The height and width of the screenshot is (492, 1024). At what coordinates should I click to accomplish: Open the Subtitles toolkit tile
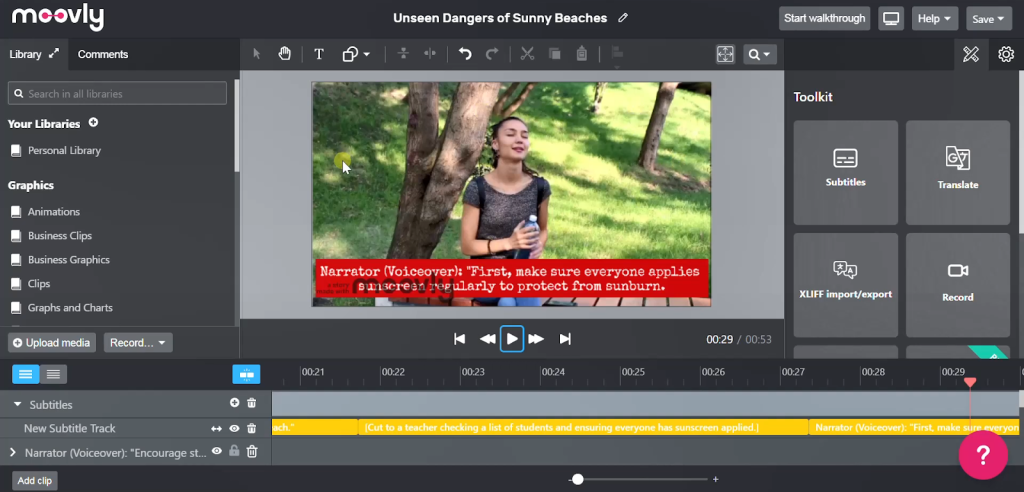845,172
